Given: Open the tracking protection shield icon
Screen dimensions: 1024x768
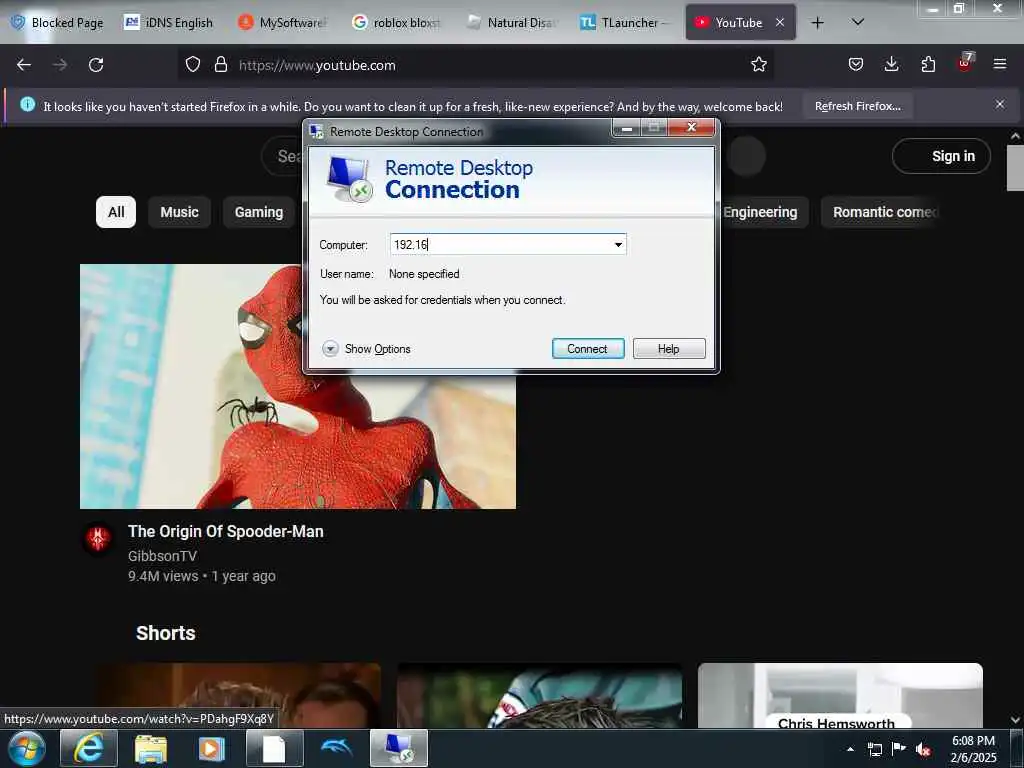Looking at the screenshot, I should [x=193, y=65].
